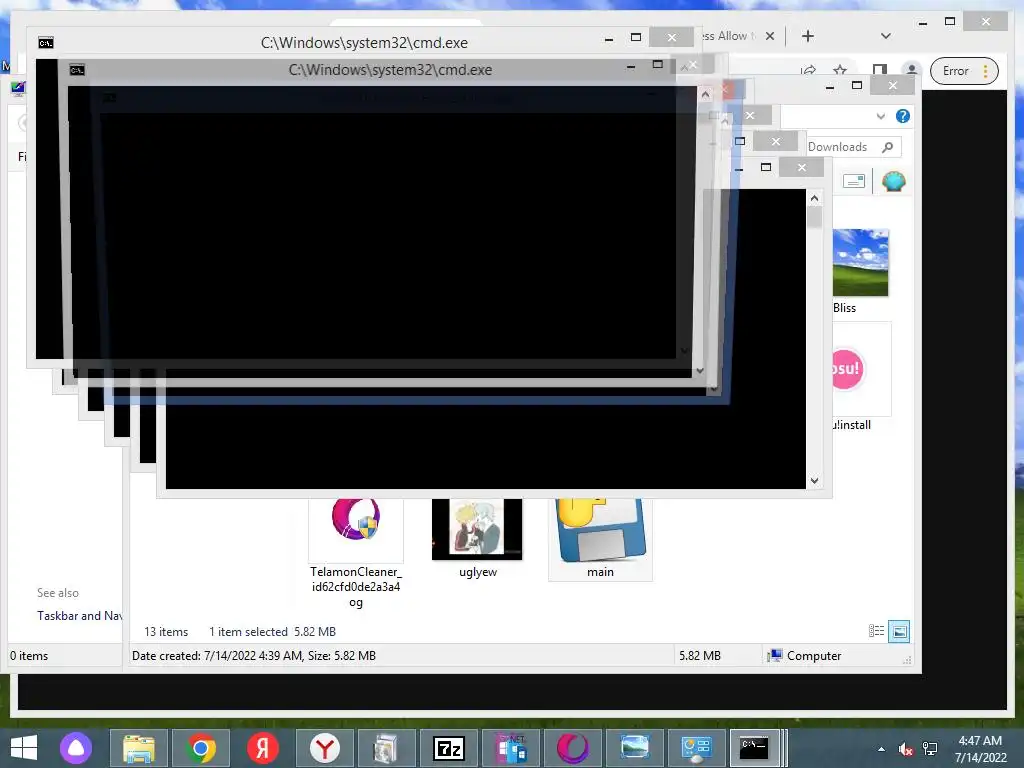Open the Telamon Cleaner swirl taskbar icon
1024x768 pixels.
(573, 748)
